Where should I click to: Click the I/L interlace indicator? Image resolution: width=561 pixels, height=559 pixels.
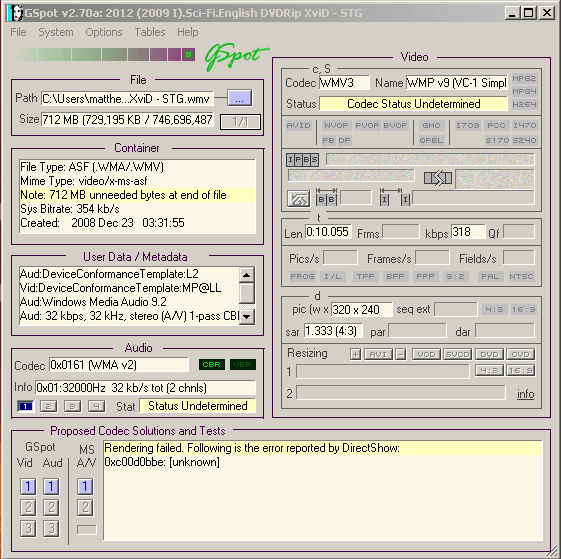pyautogui.click(x=333, y=276)
